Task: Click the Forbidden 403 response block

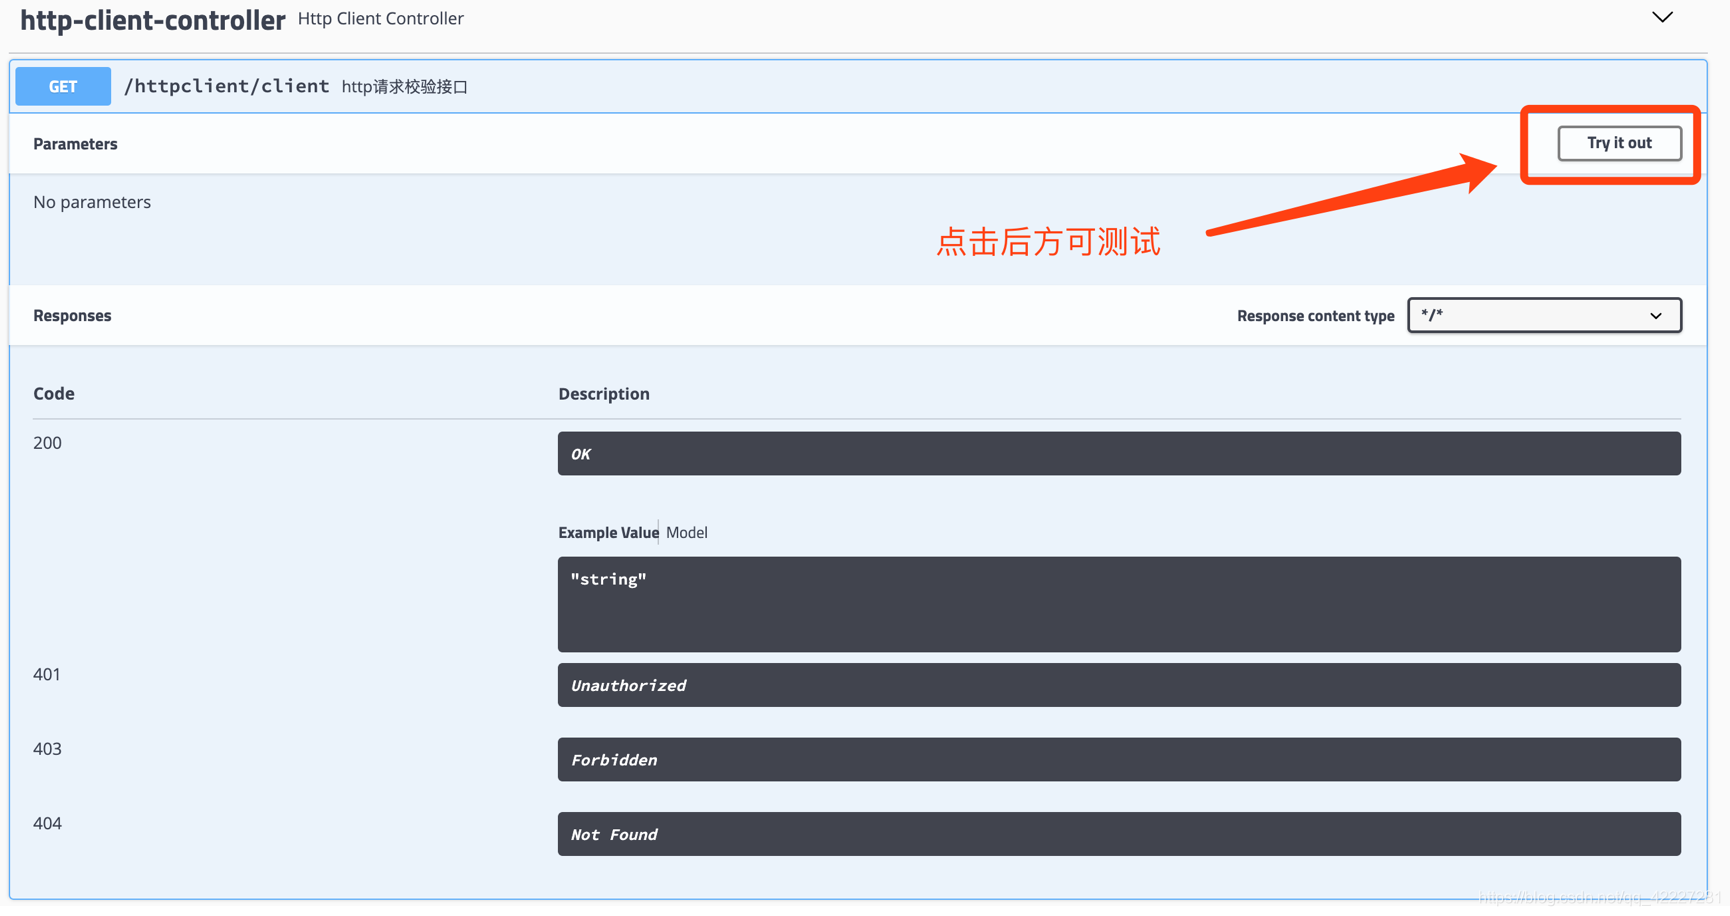Action: pyautogui.click(x=1118, y=759)
